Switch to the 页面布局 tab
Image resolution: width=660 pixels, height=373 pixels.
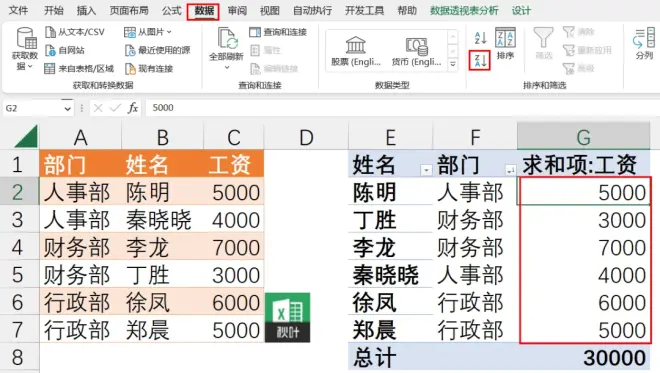click(x=129, y=11)
